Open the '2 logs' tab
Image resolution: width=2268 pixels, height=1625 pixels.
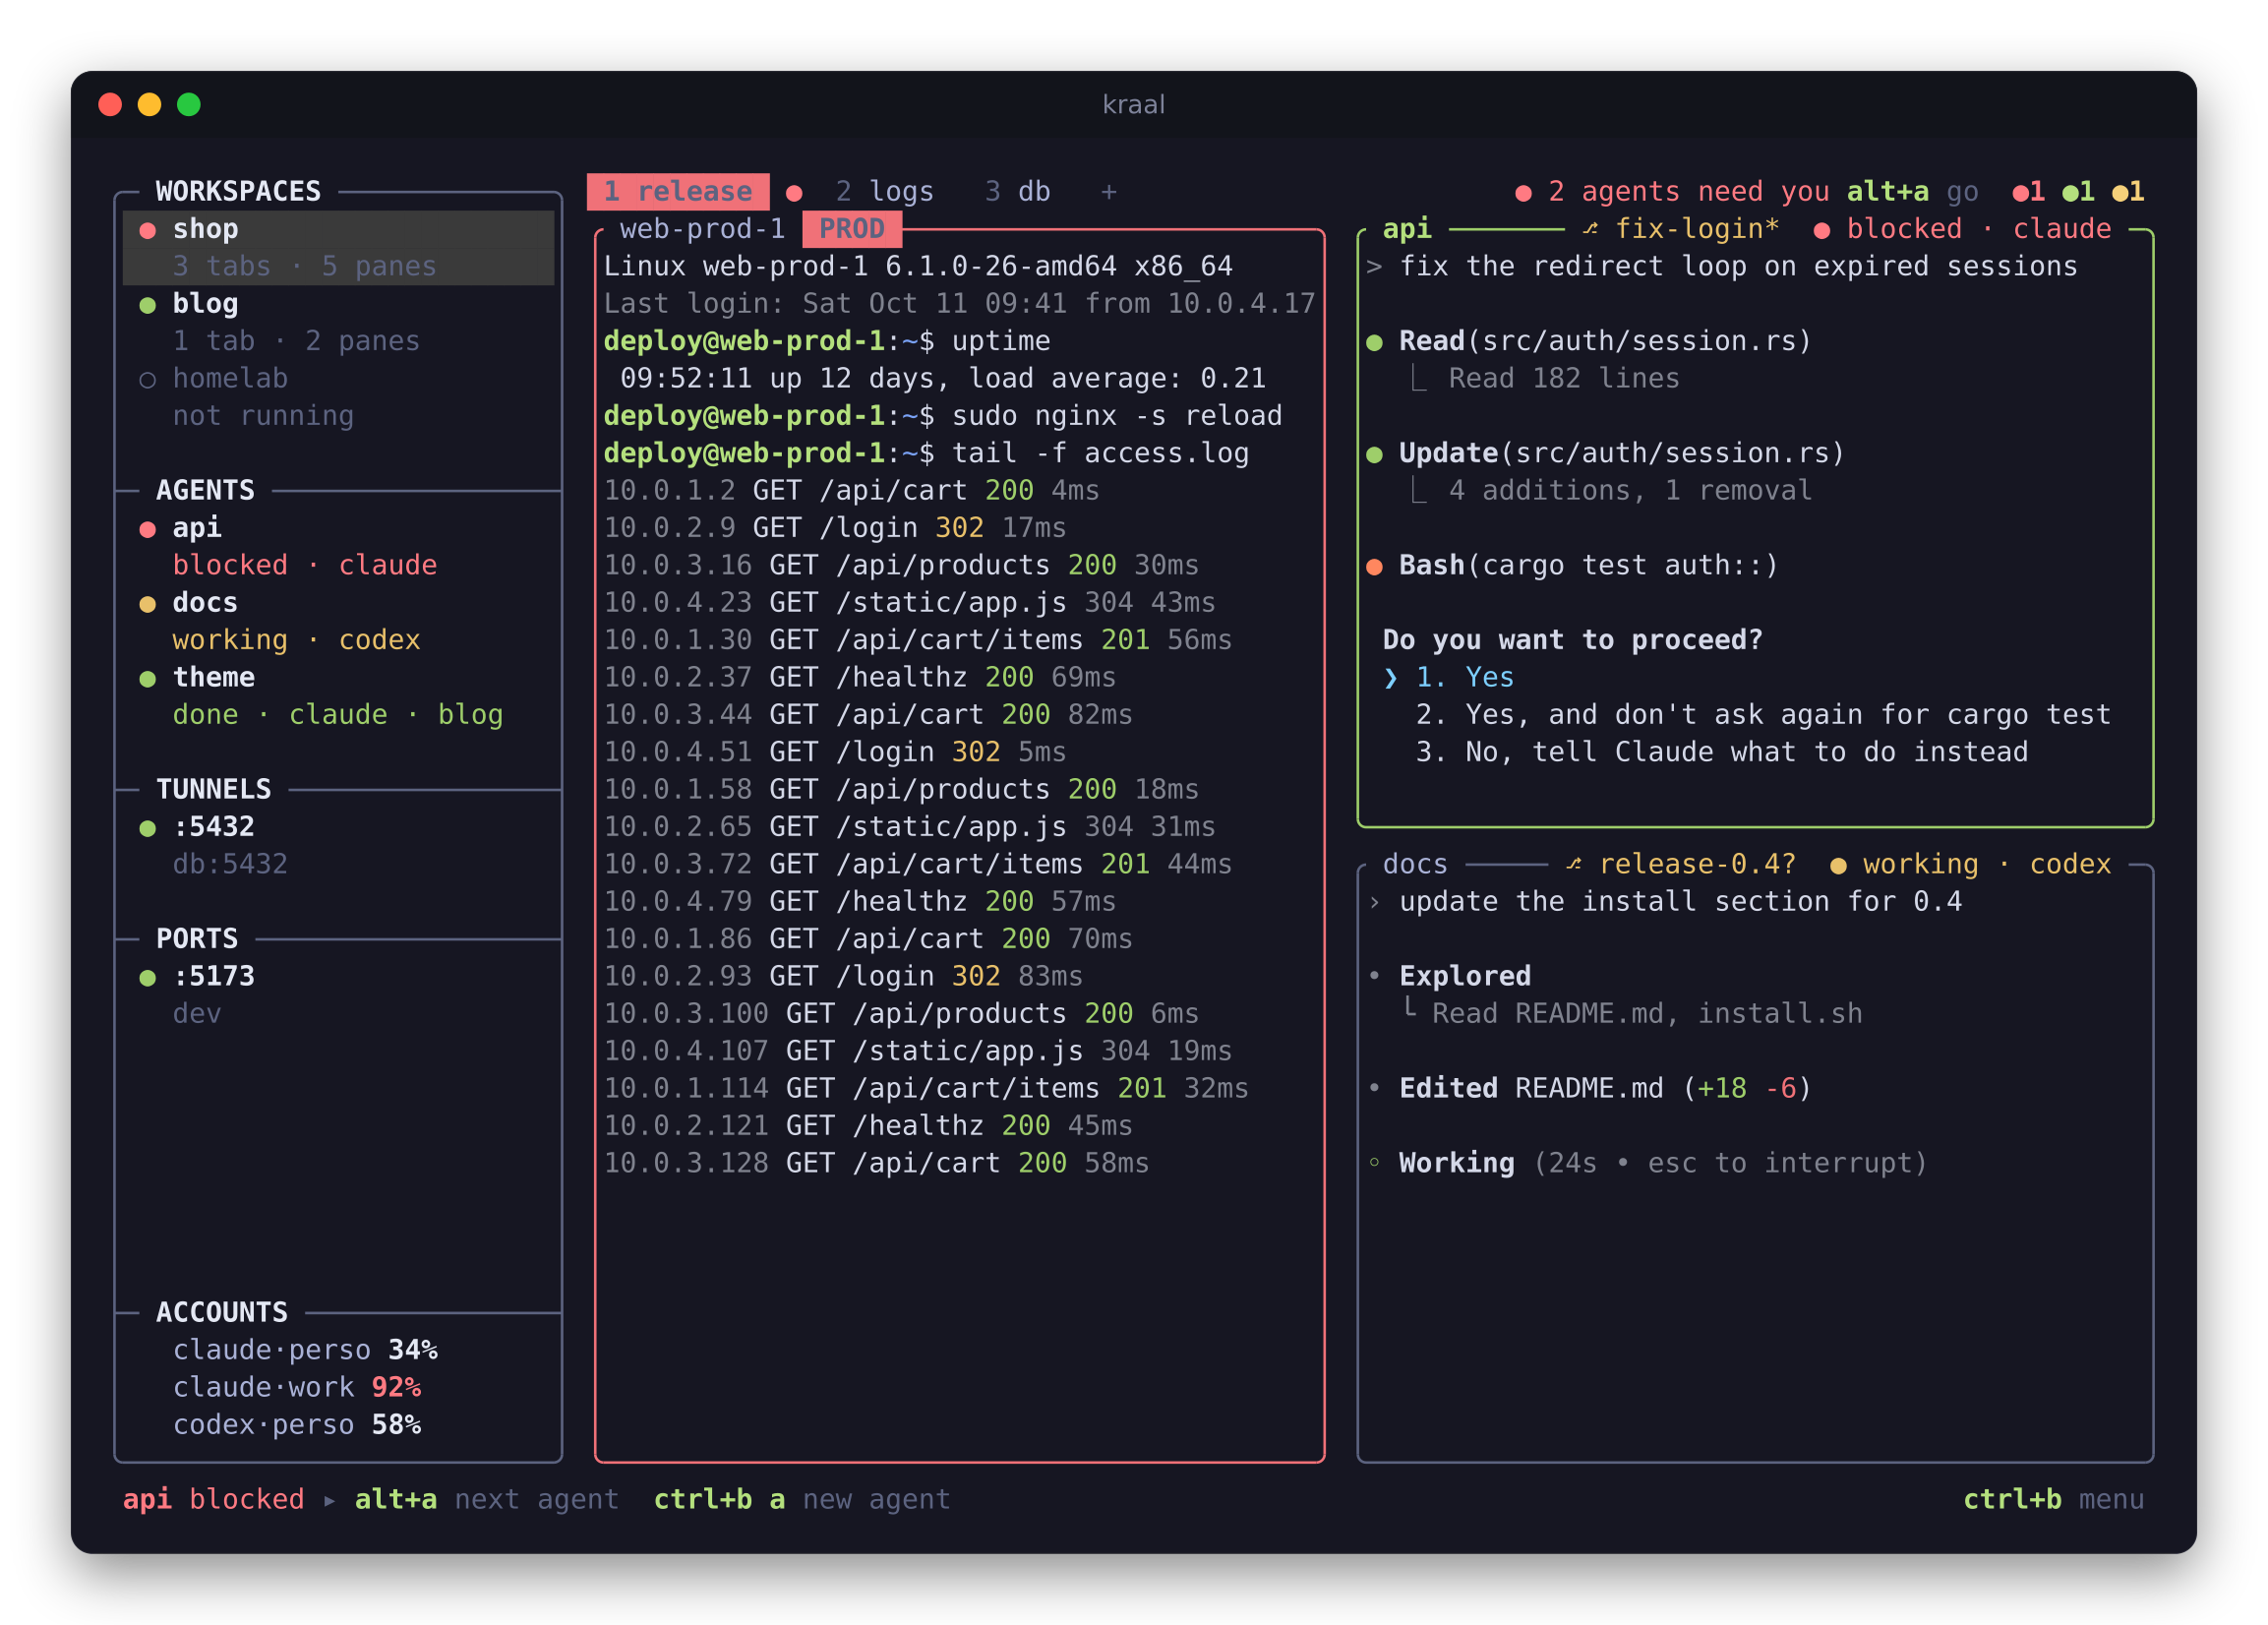(884, 191)
